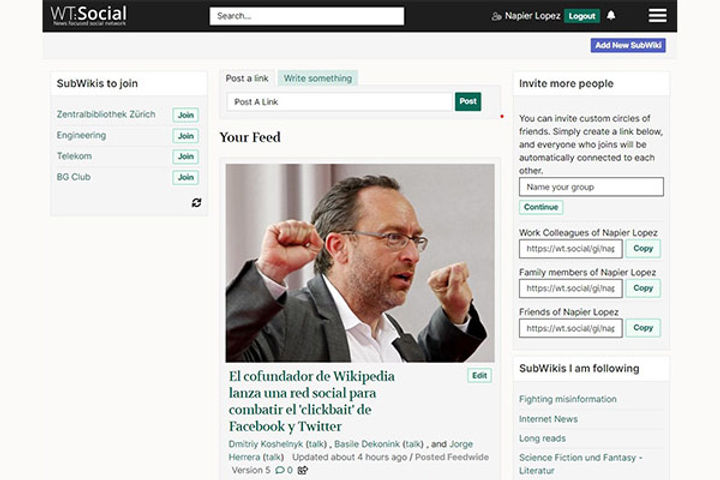Copy the Friends of Napier Lopez link
The image size is (720, 480).
[643, 328]
